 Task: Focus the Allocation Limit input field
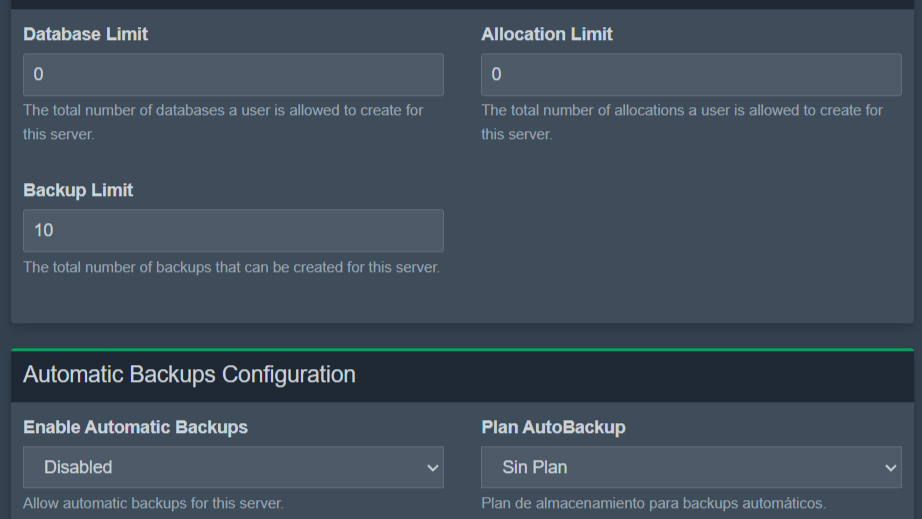pos(691,75)
